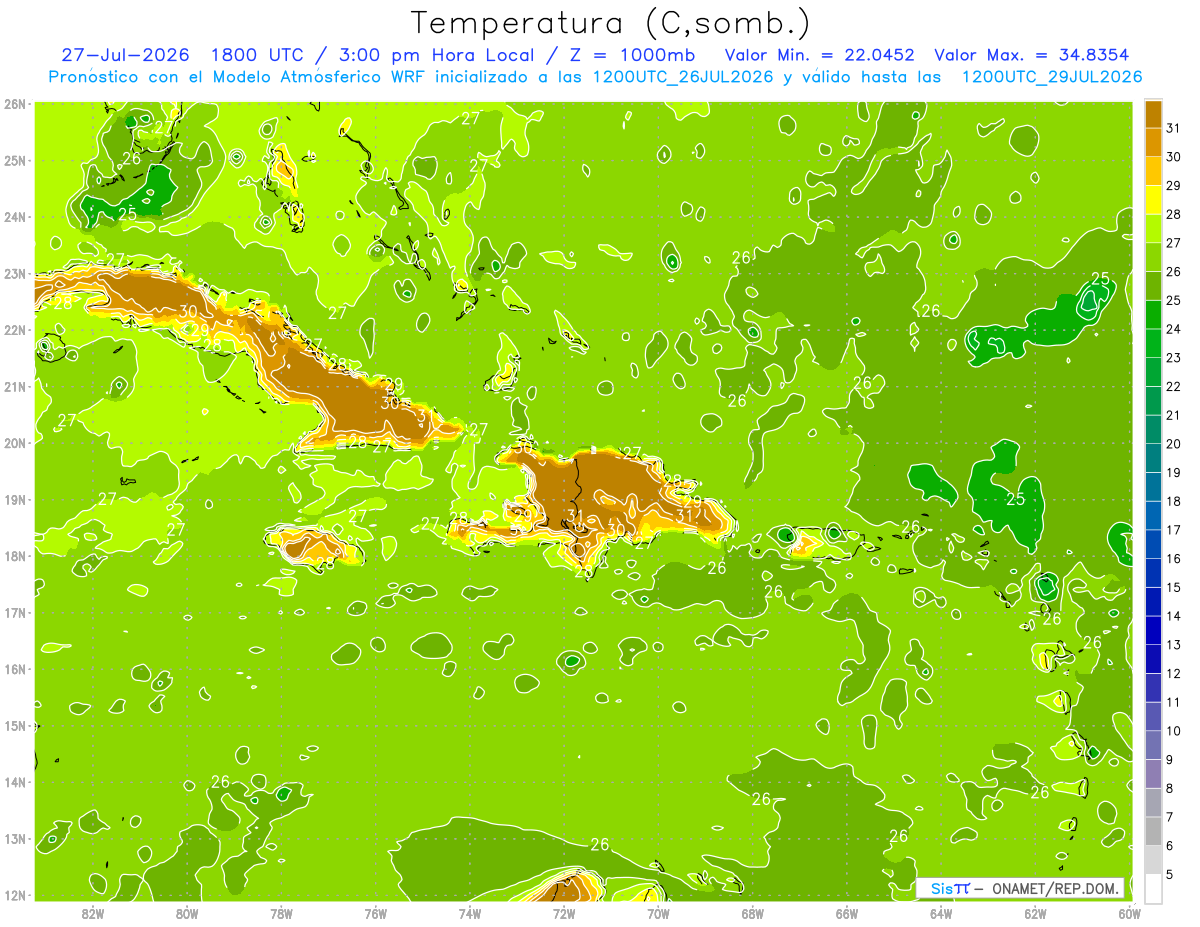The image size is (1200, 927).
Task: Click the "70W" longitude axis label
Action: coord(658,913)
